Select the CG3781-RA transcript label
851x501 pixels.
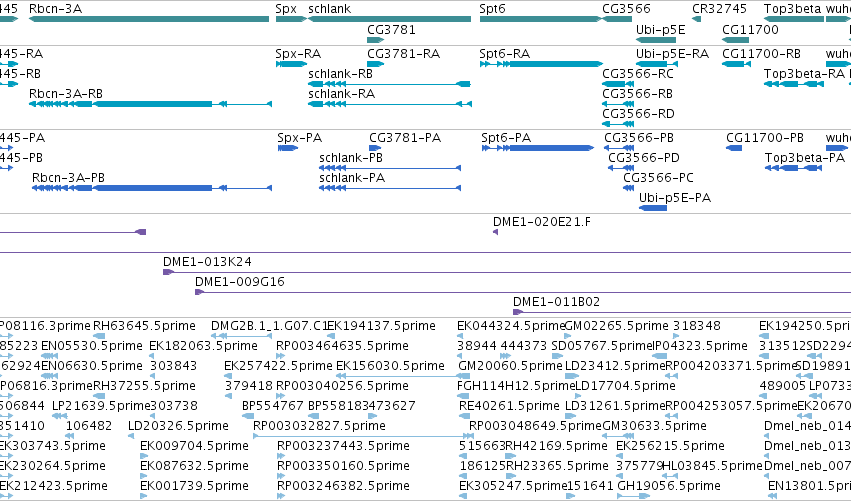point(403,54)
